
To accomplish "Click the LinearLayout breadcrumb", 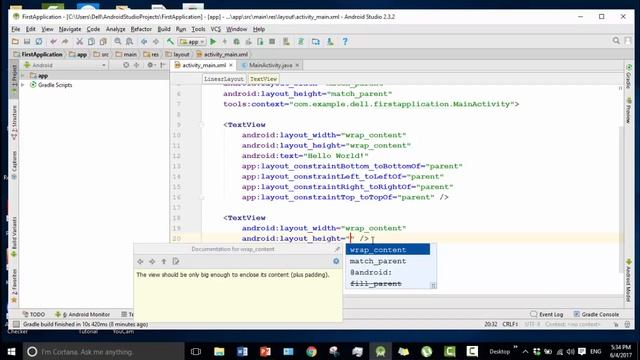I will click(x=224, y=79).
